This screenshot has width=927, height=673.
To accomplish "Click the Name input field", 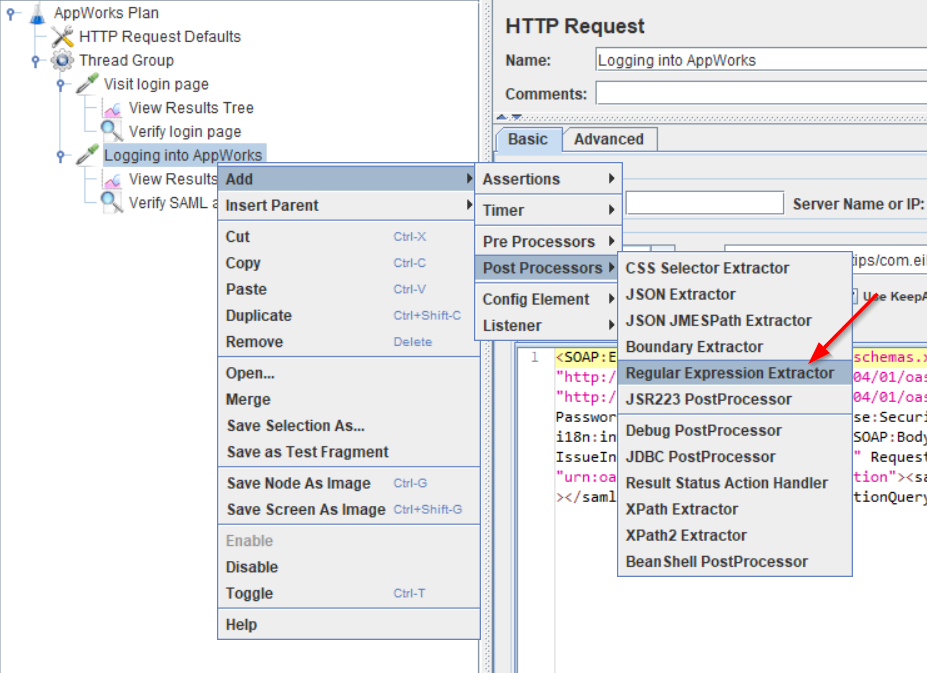I will point(760,60).
